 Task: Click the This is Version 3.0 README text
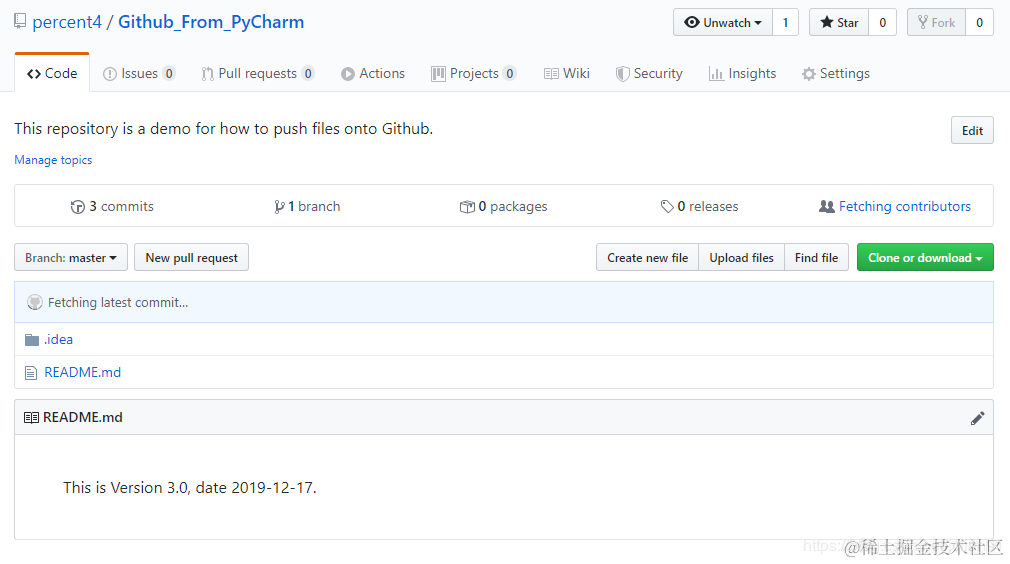pyautogui.click(x=189, y=487)
